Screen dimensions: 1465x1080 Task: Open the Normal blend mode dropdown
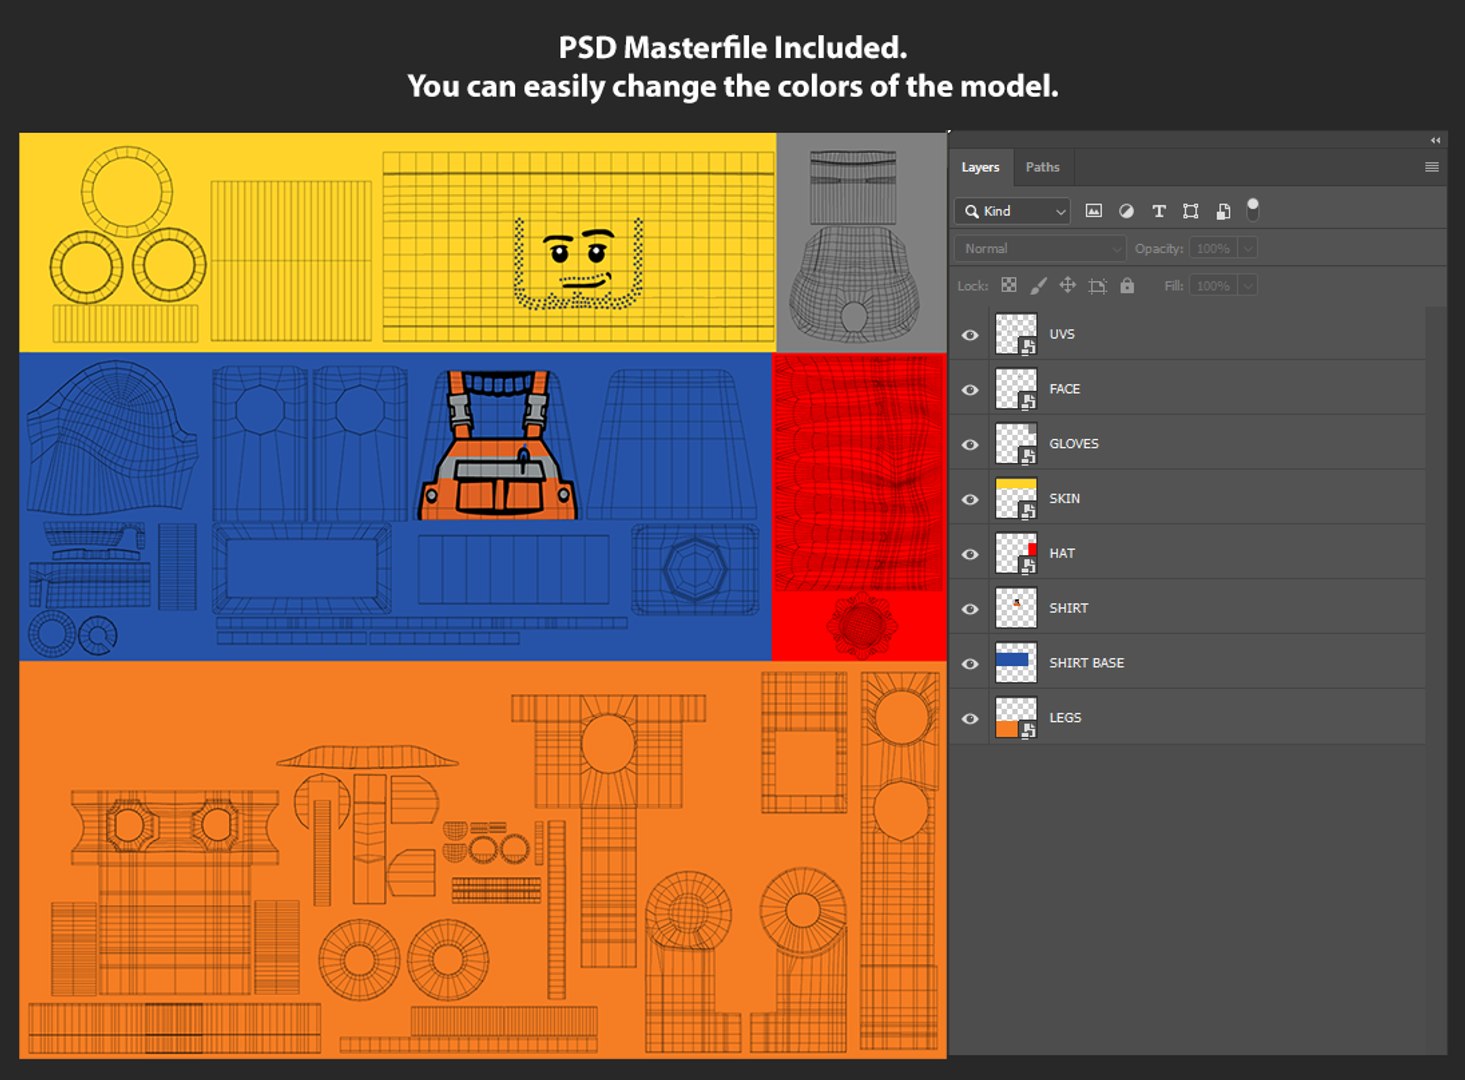click(x=1040, y=248)
